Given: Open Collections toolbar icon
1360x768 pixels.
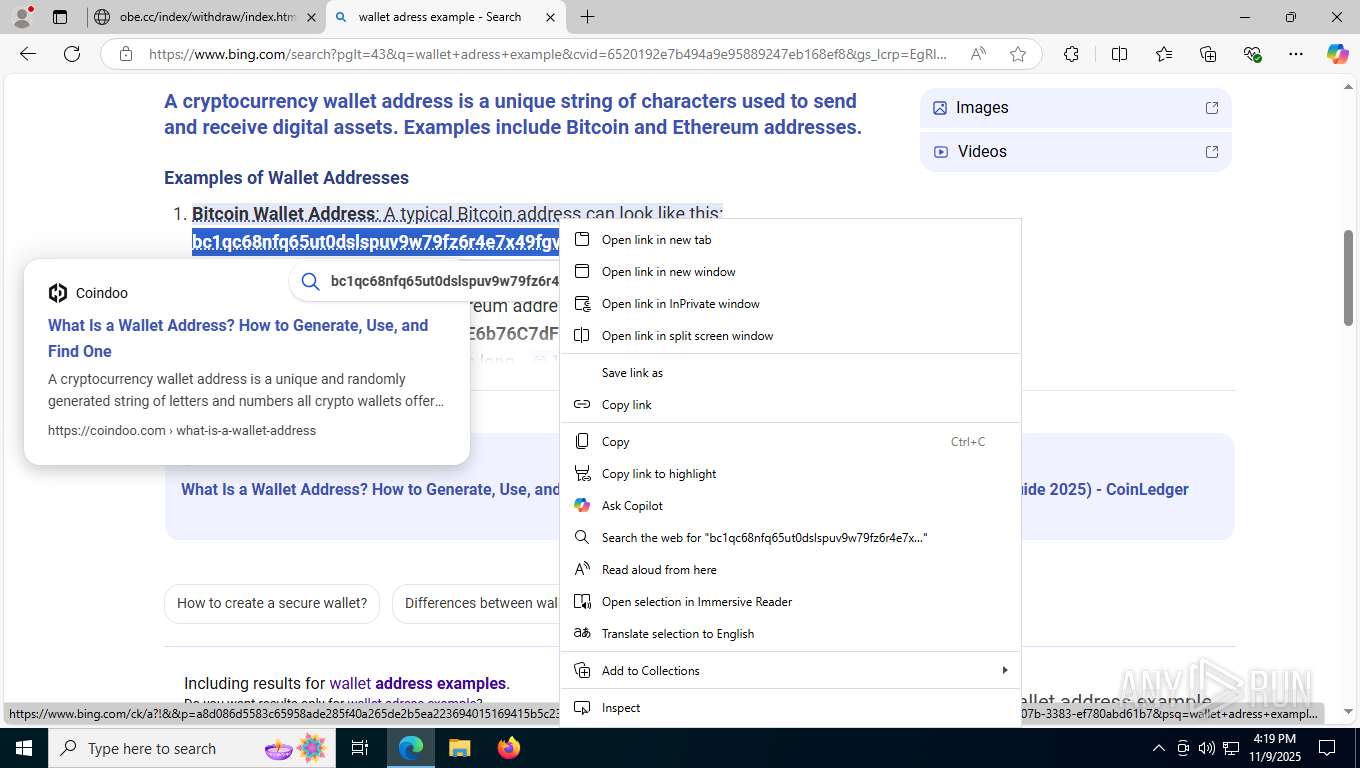Looking at the screenshot, I should coord(1208,54).
